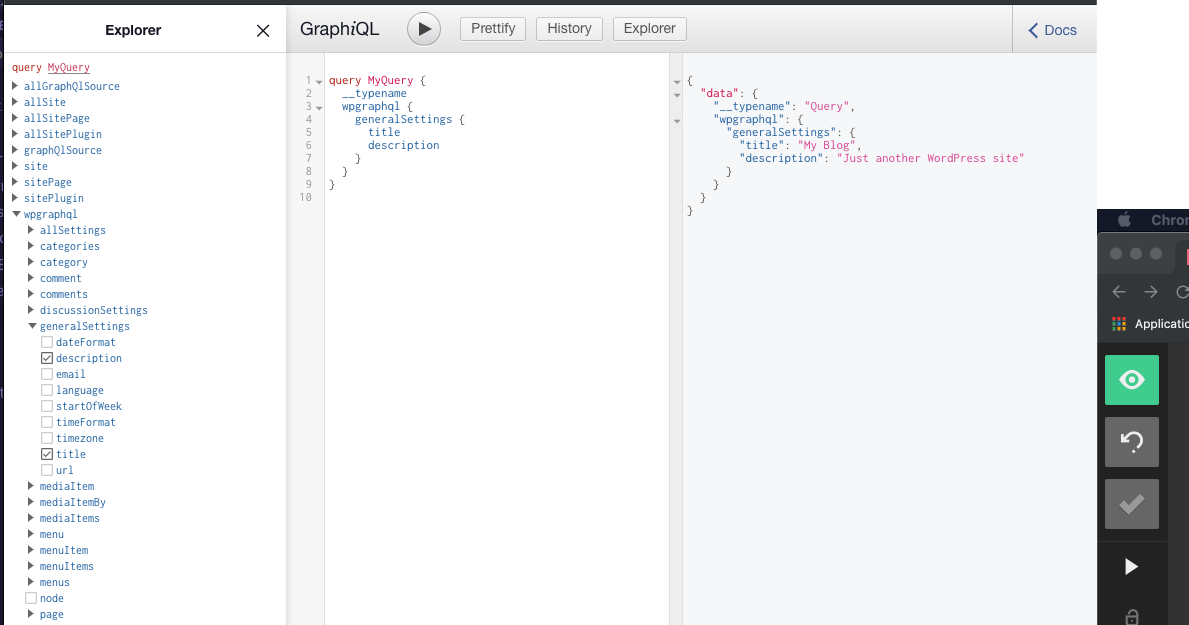
Task: Expand the discussionSettings tree node
Action: click(x=31, y=309)
